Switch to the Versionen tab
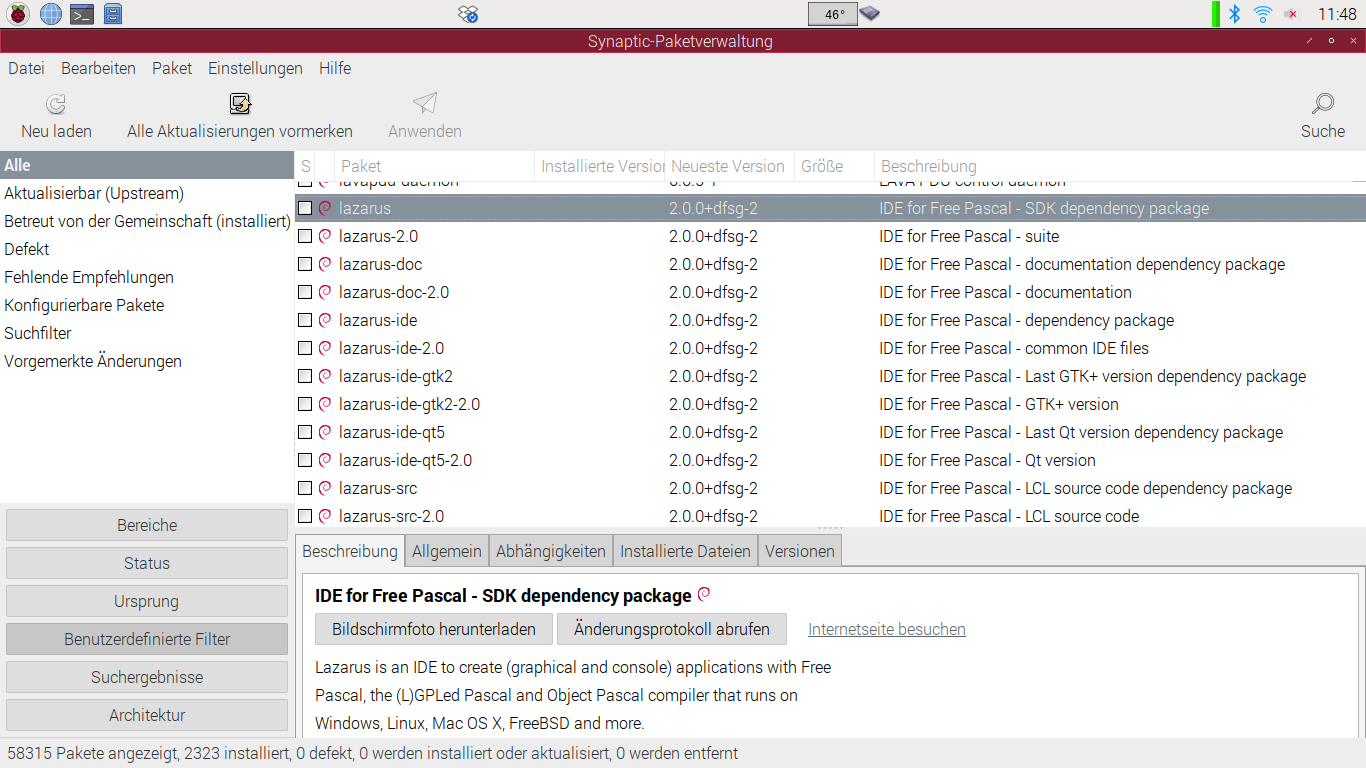 pyautogui.click(x=800, y=551)
